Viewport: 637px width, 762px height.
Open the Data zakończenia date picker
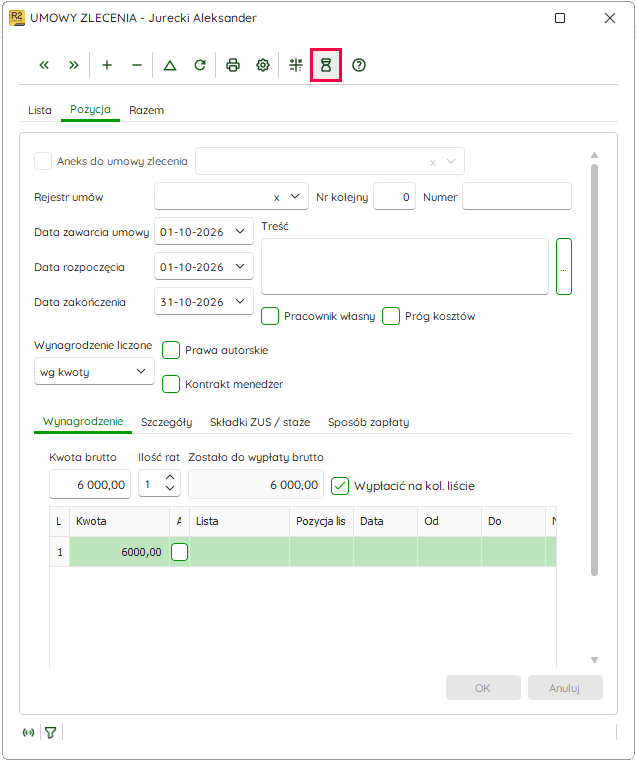click(x=240, y=301)
